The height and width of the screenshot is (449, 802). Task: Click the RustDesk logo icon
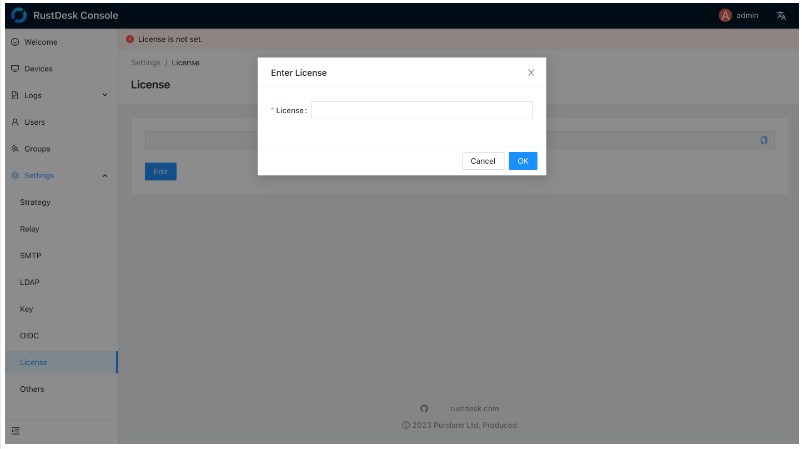pos(19,15)
